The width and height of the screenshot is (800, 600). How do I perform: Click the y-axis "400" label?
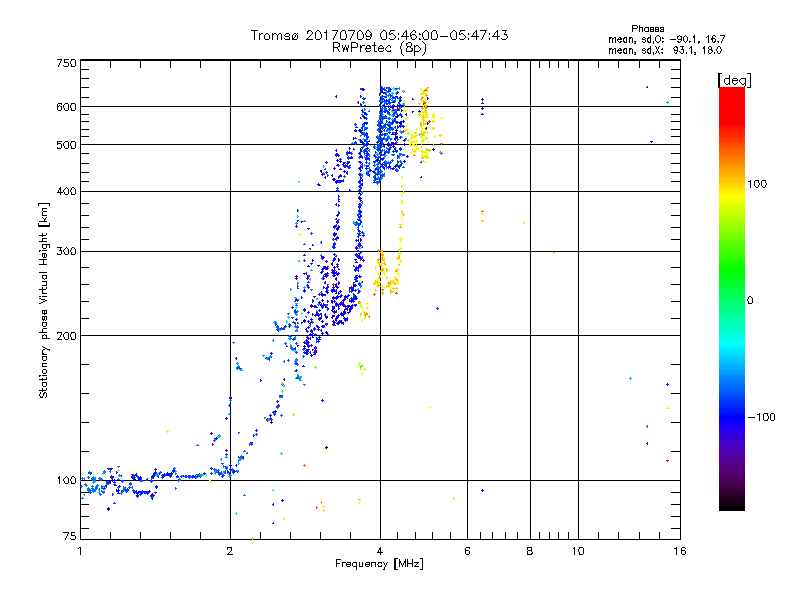coord(66,191)
